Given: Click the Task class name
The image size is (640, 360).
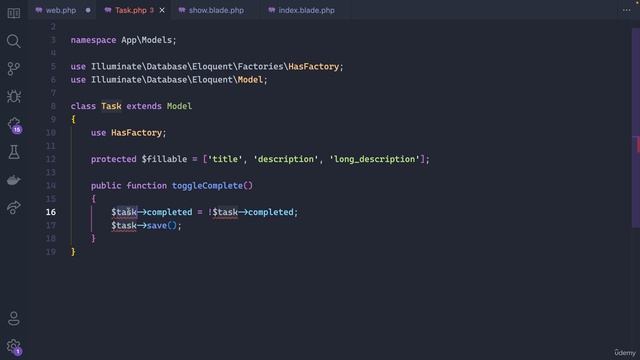Looking at the screenshot, I should click(111, 106).
